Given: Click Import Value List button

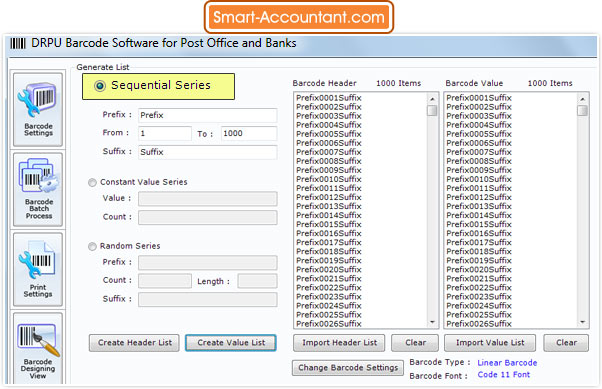Looking at the screenshot, I should pyautogui.click(x=490, y=343).
